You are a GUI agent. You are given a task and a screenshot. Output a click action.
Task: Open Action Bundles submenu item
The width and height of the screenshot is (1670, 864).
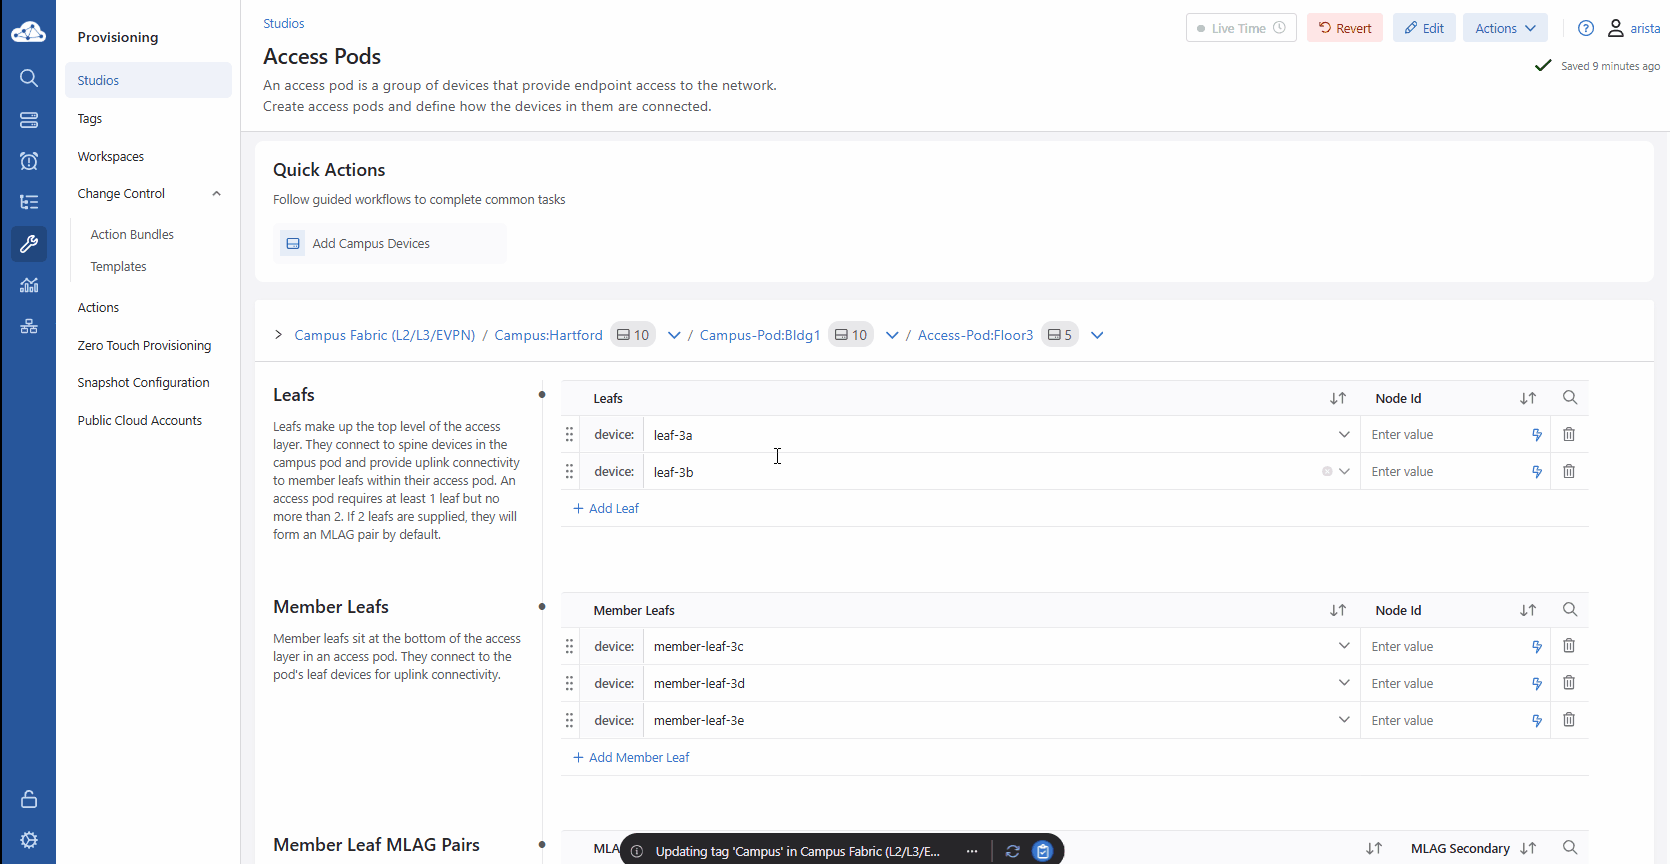coord(132,234)
